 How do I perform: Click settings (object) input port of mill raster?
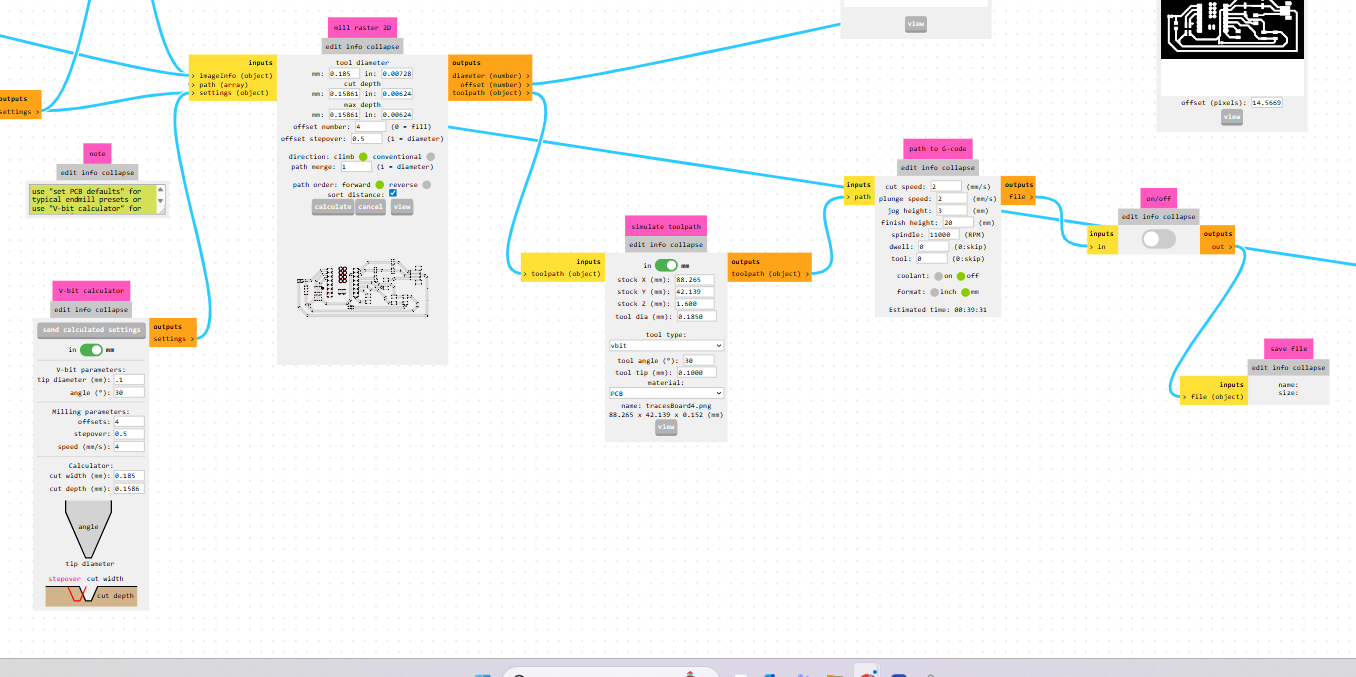tap(232, 93)
